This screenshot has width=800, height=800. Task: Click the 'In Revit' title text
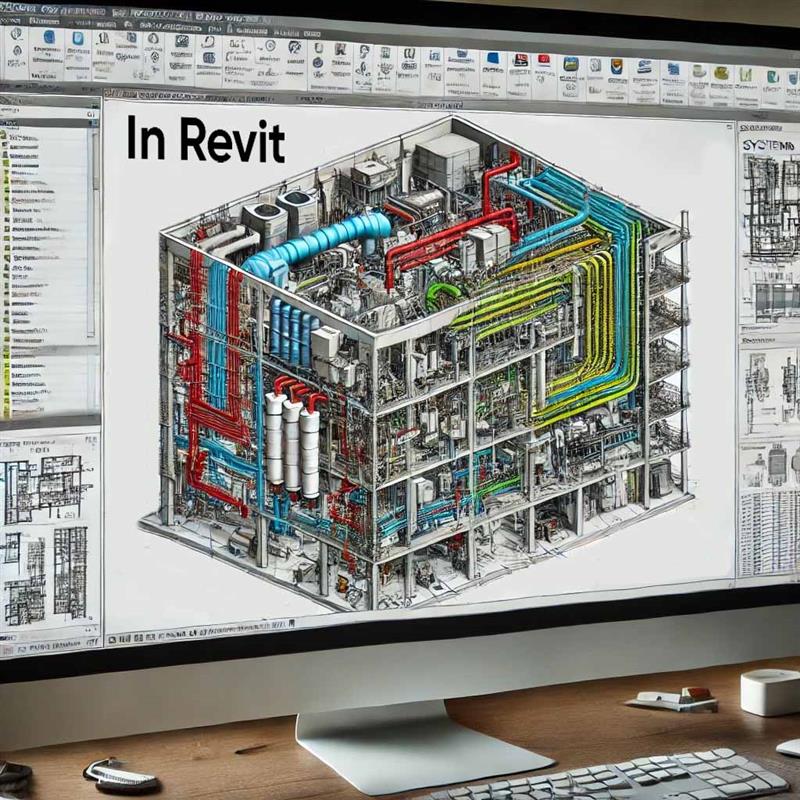click(x=205, y=142)
